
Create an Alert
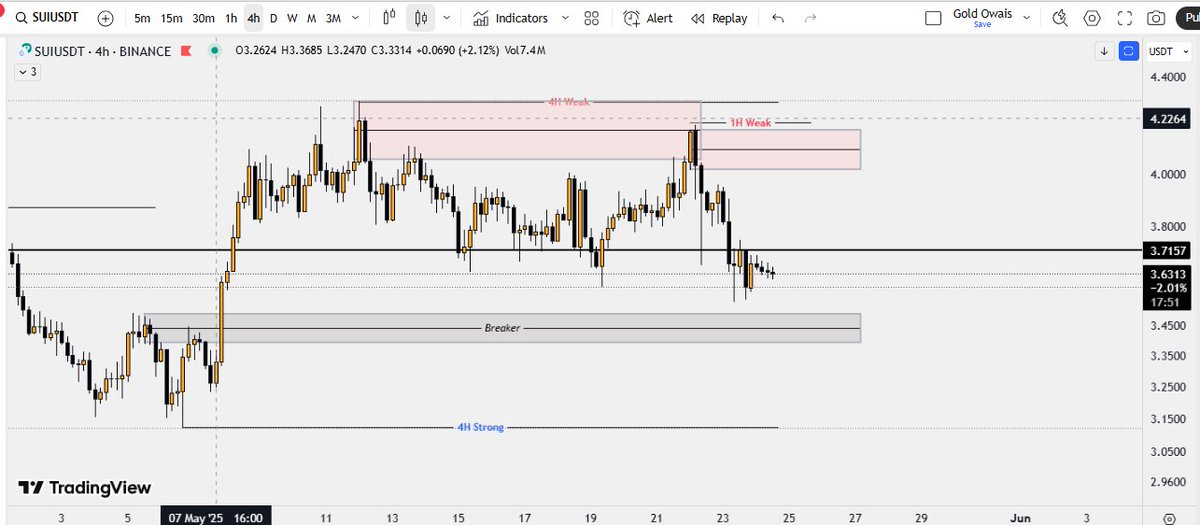647,18
